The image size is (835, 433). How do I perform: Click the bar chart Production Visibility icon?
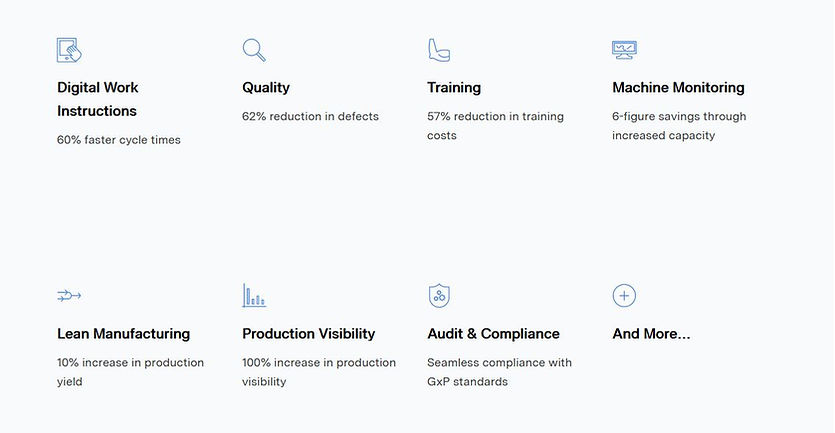(254, 295)
